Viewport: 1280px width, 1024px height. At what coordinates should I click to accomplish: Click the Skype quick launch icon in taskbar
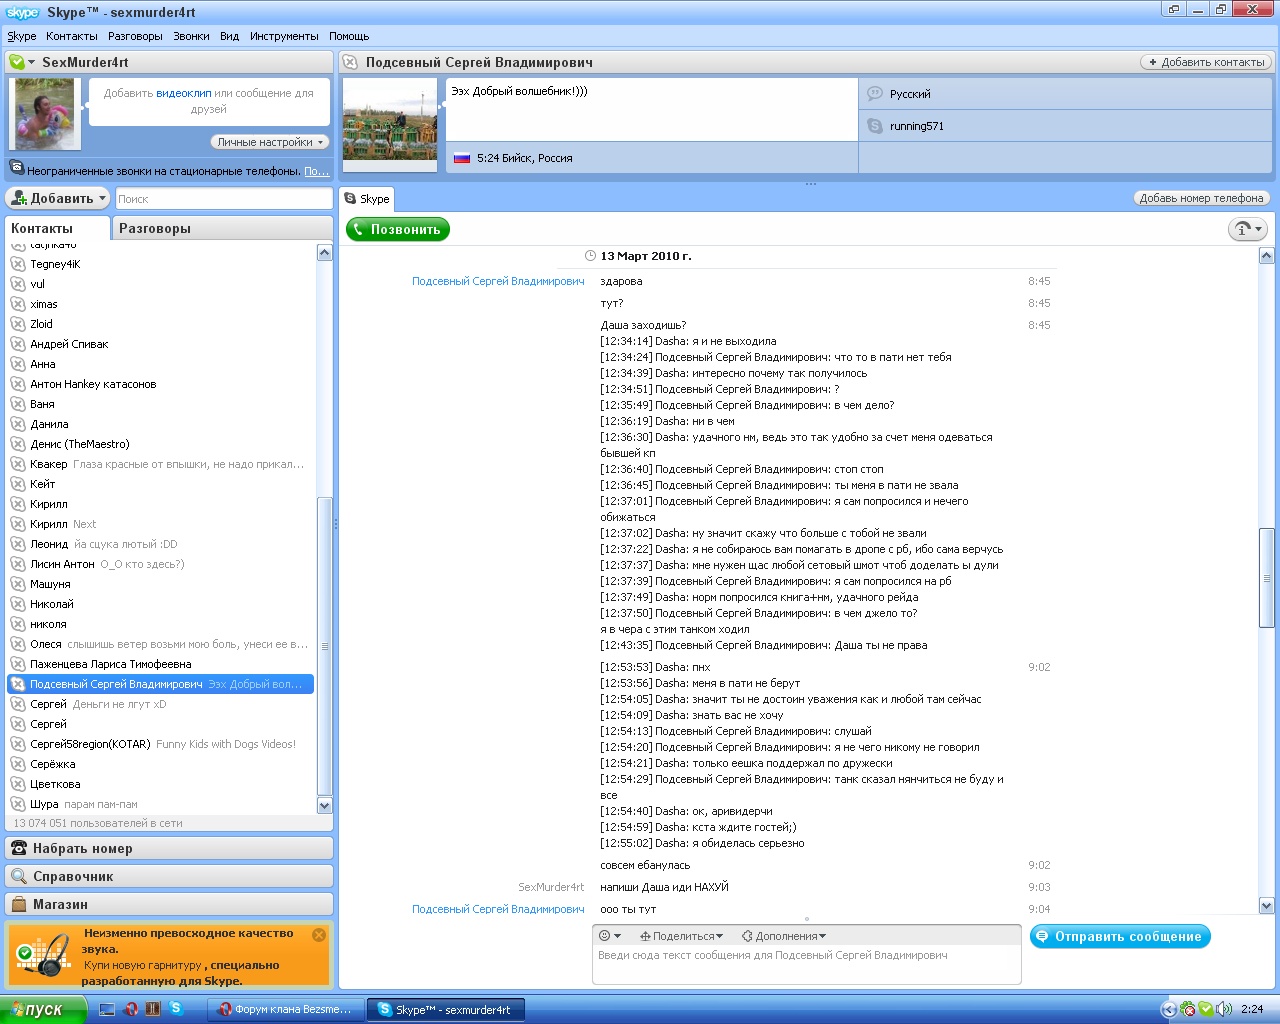tap(176, 1009)
